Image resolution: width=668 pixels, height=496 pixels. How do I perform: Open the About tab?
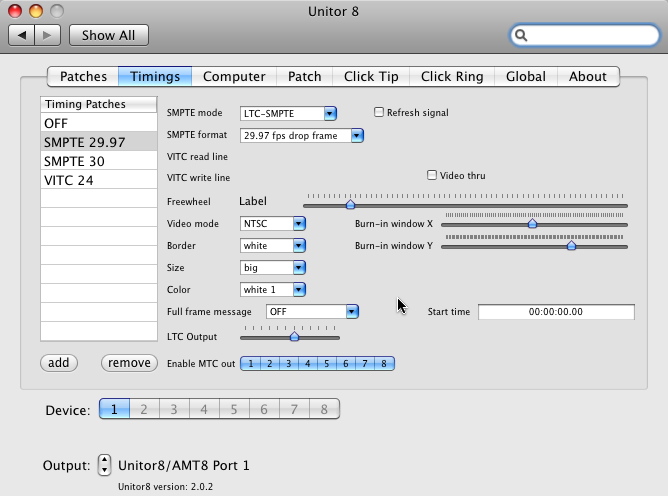(588, 76)
